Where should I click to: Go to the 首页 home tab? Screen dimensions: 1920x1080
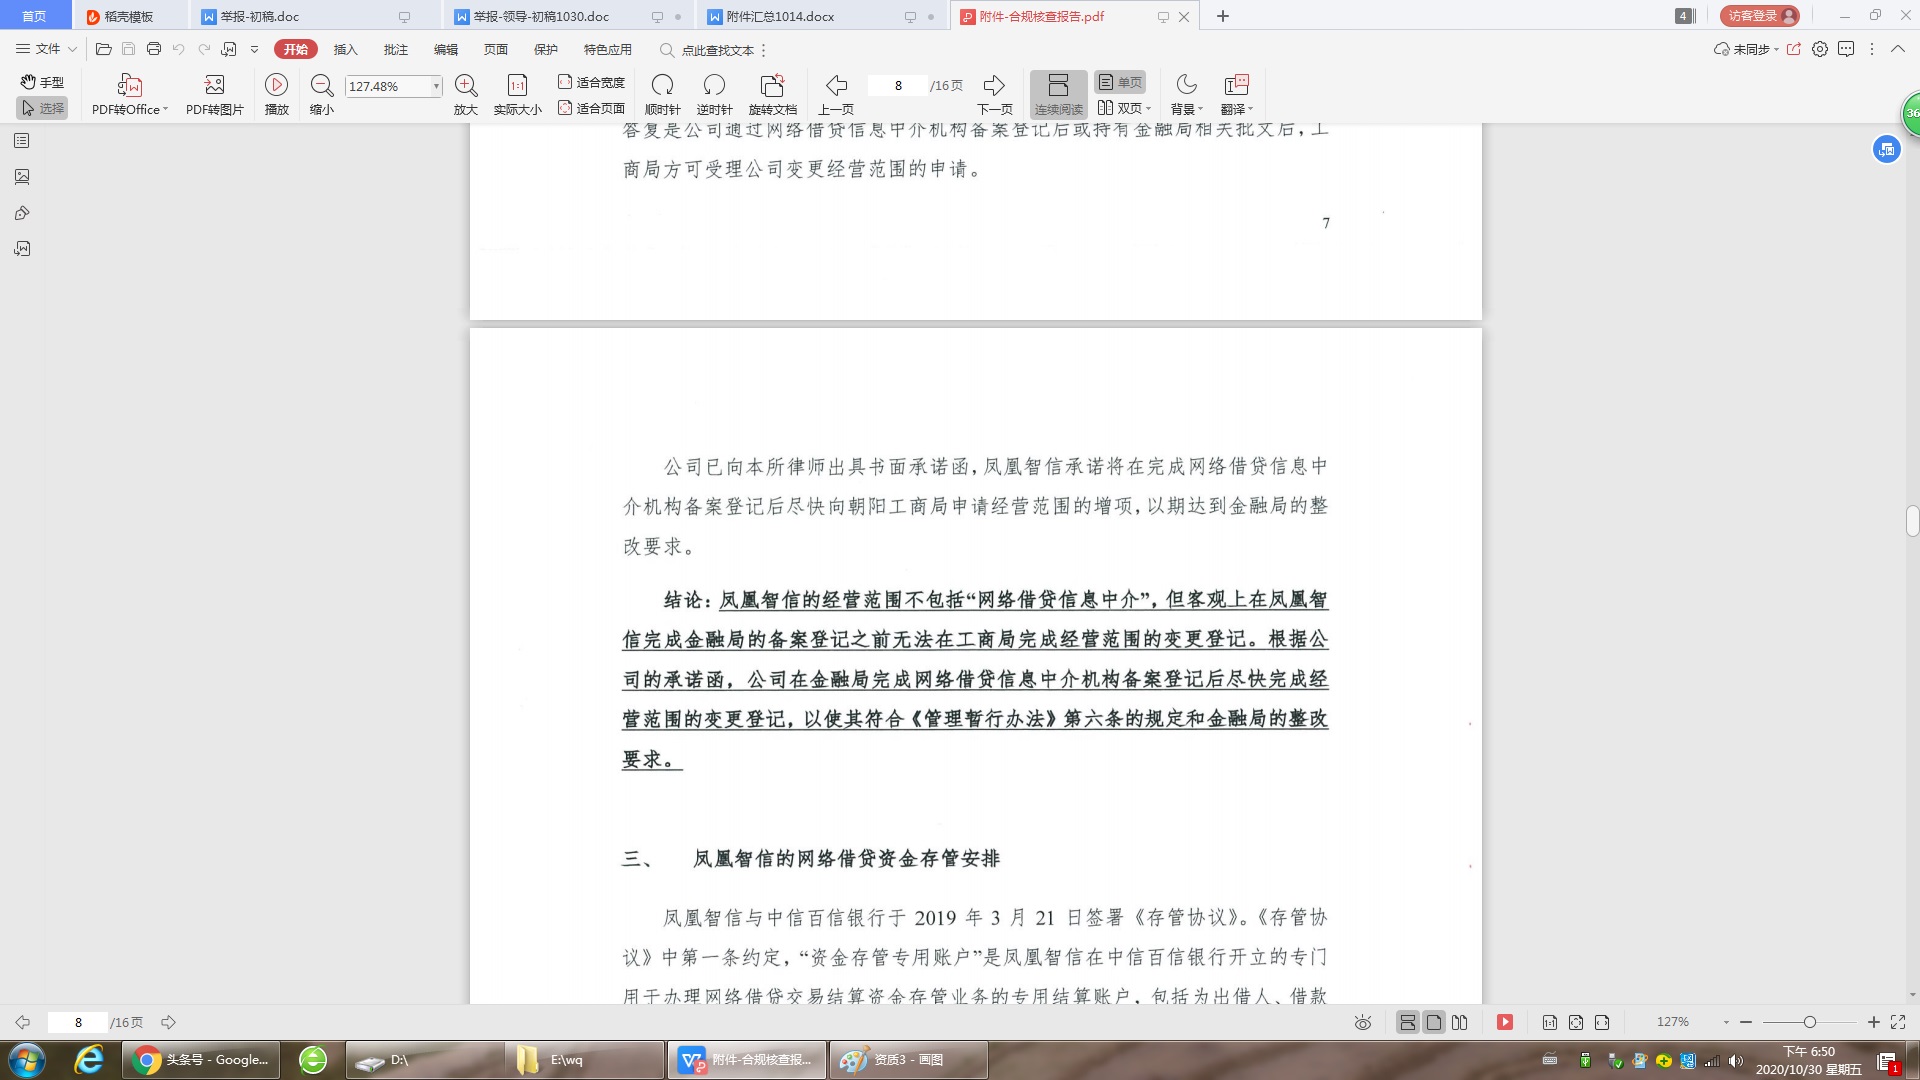click(x=34, y=16)
